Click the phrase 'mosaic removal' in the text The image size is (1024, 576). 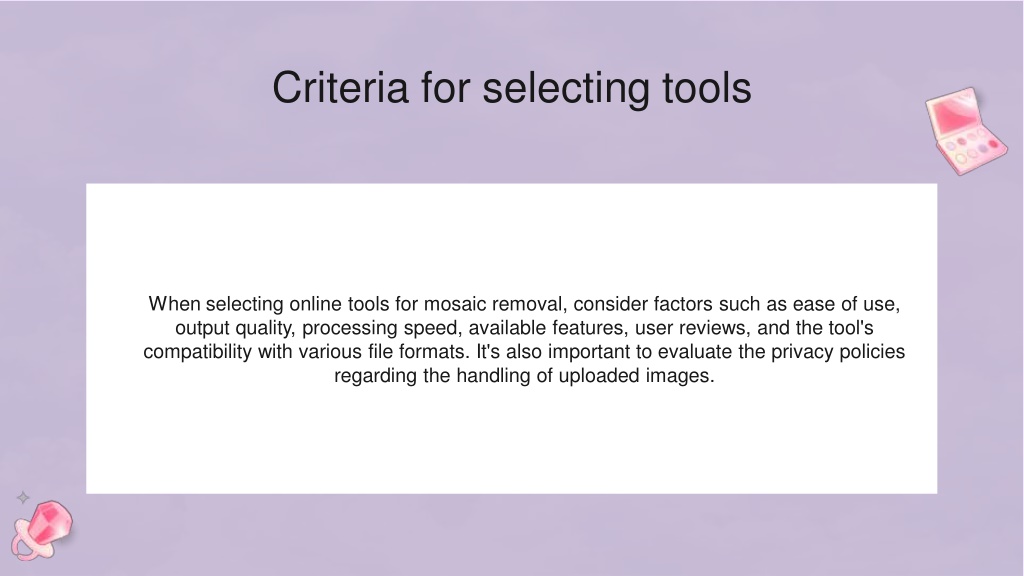click(x=493, y=304)
